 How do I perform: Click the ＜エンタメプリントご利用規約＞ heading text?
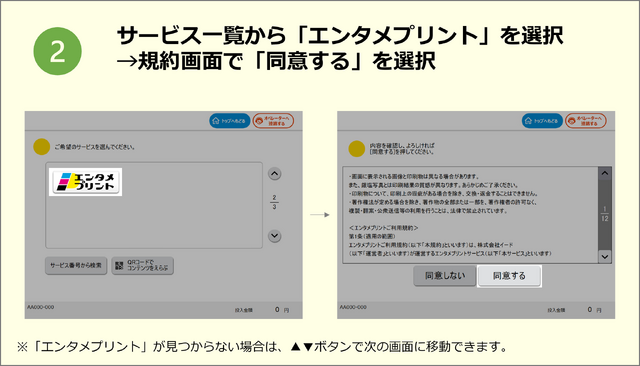point(384,228)
